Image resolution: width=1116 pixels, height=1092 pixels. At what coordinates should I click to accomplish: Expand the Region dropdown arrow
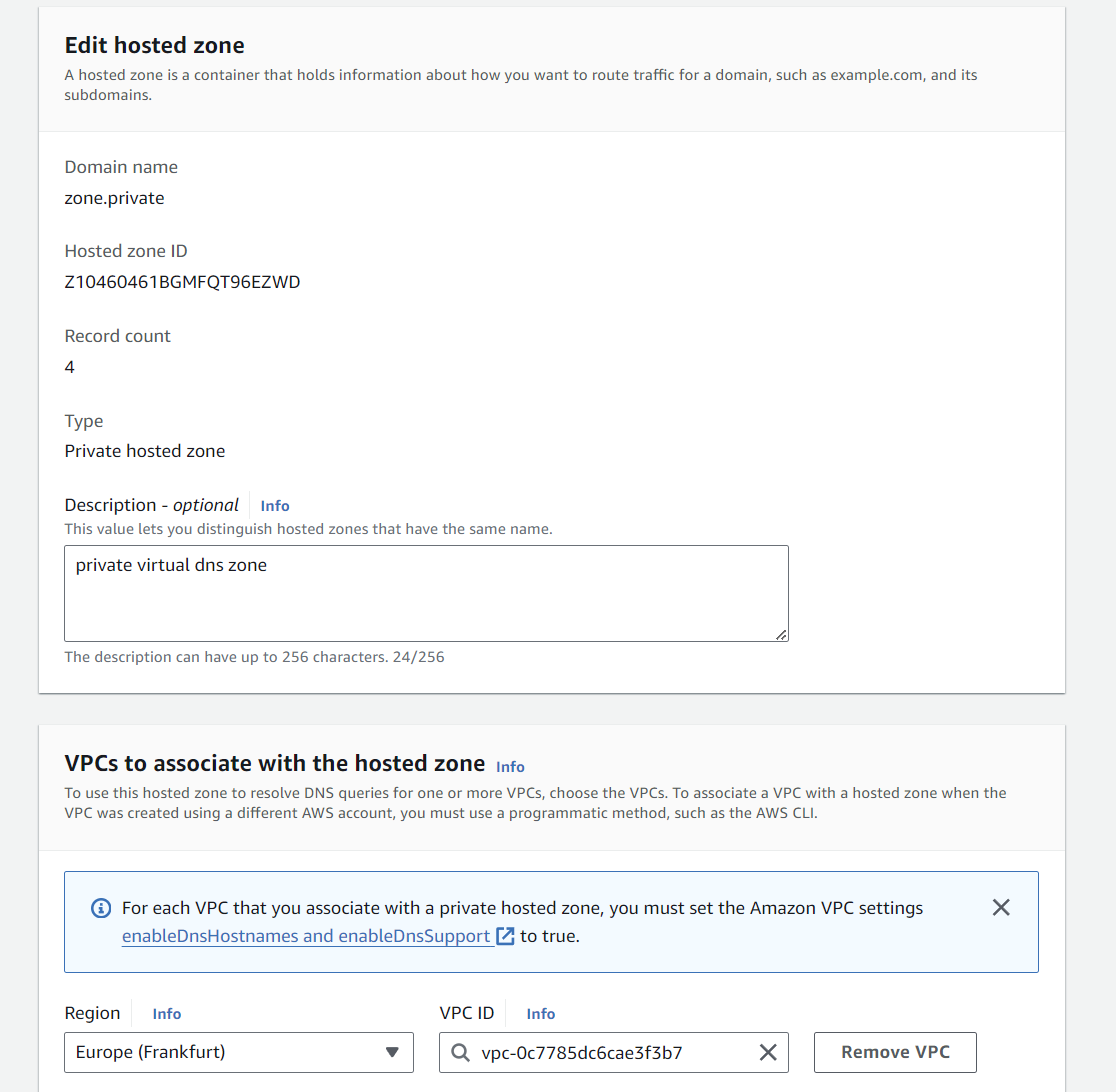tap(392, 1052)
